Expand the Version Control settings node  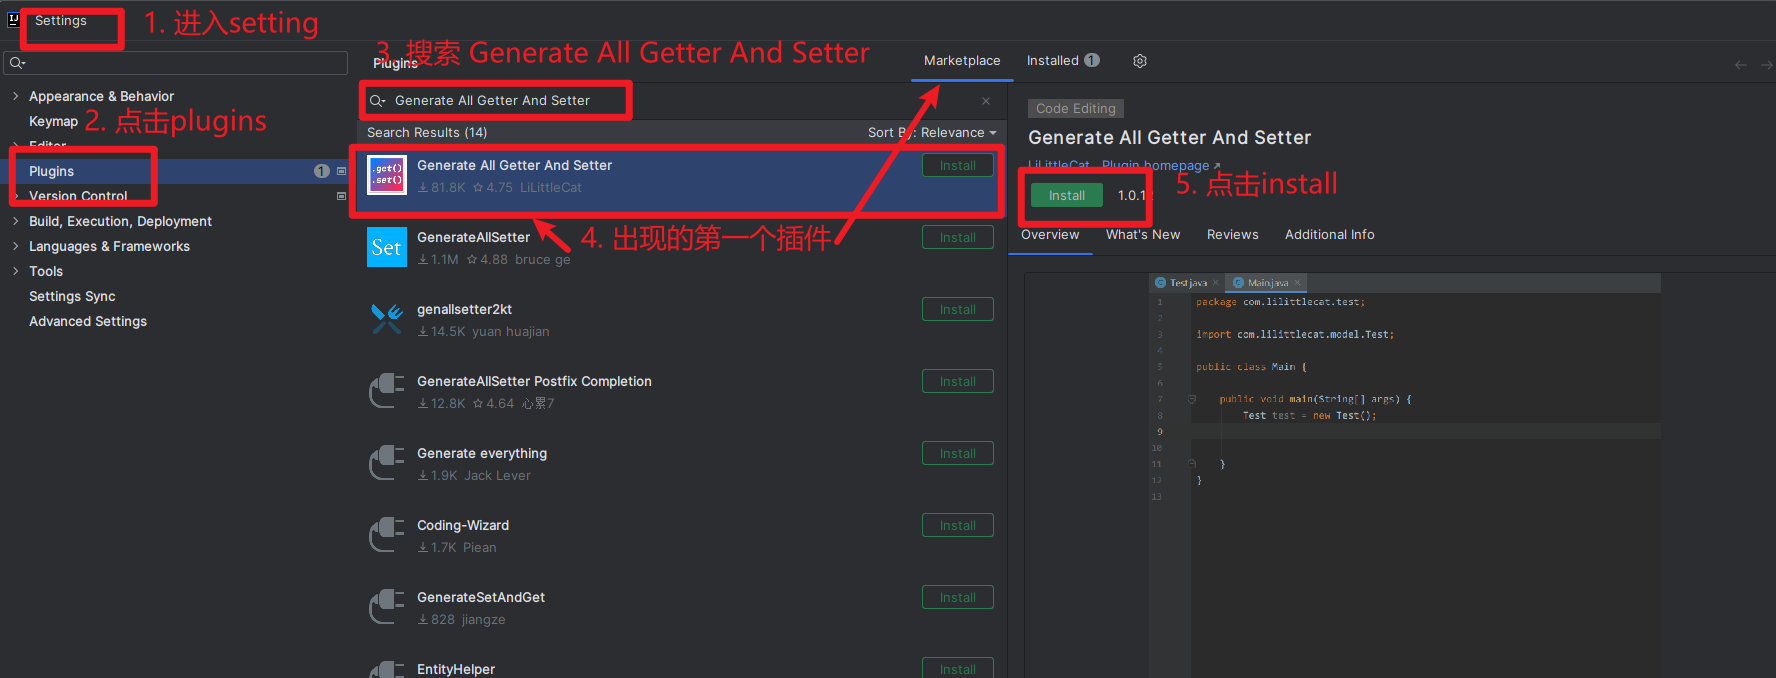point(15,196)
